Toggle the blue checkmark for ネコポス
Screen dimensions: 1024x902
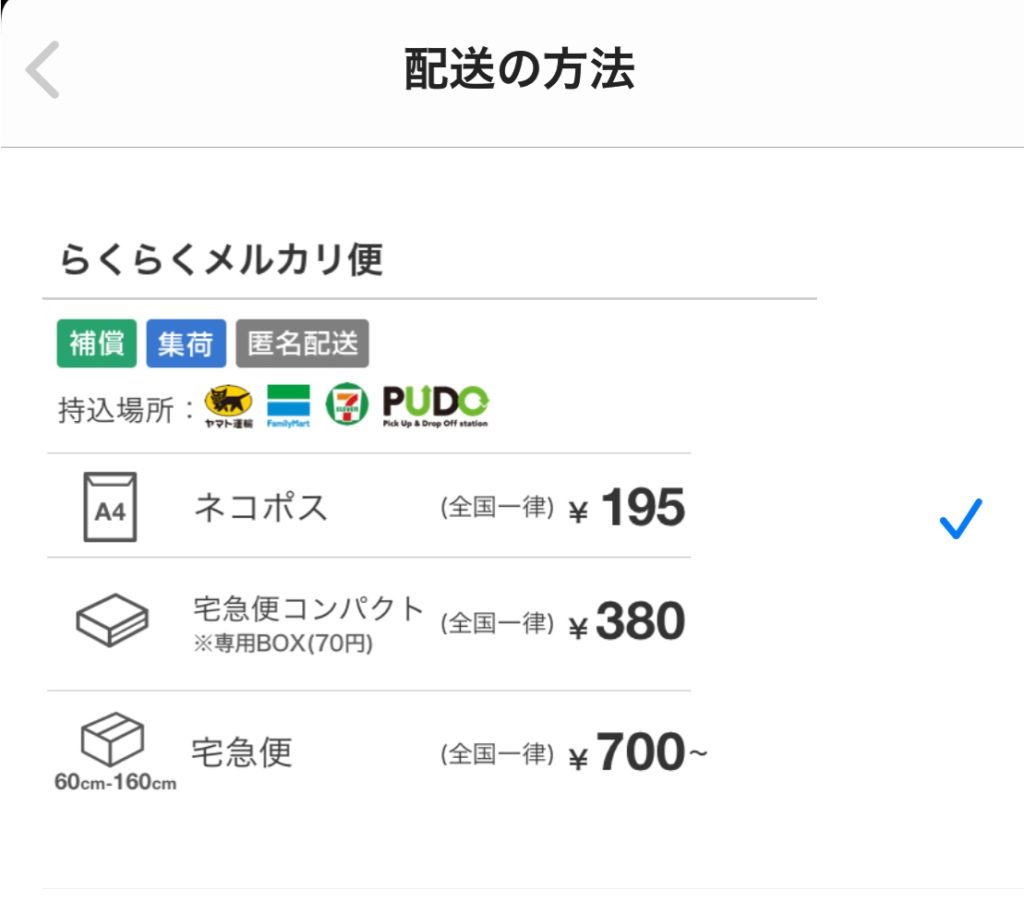(961, 518)
